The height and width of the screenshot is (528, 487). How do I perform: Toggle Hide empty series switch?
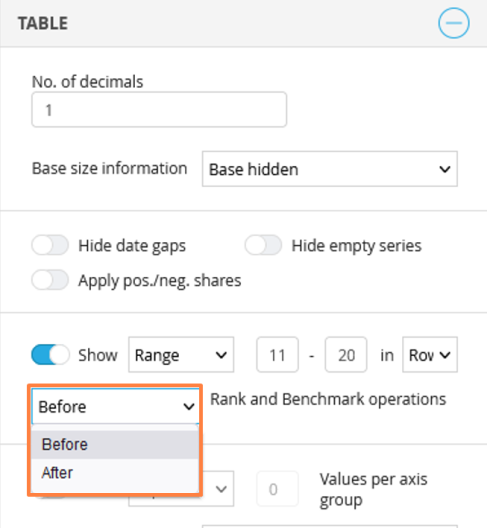[x=263, y=245]
